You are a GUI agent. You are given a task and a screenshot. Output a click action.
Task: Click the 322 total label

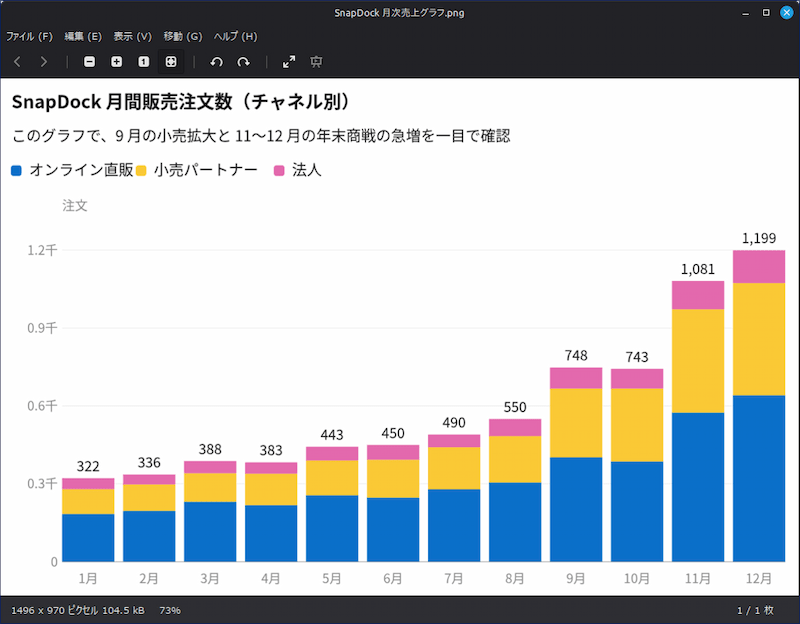point(88,466)
